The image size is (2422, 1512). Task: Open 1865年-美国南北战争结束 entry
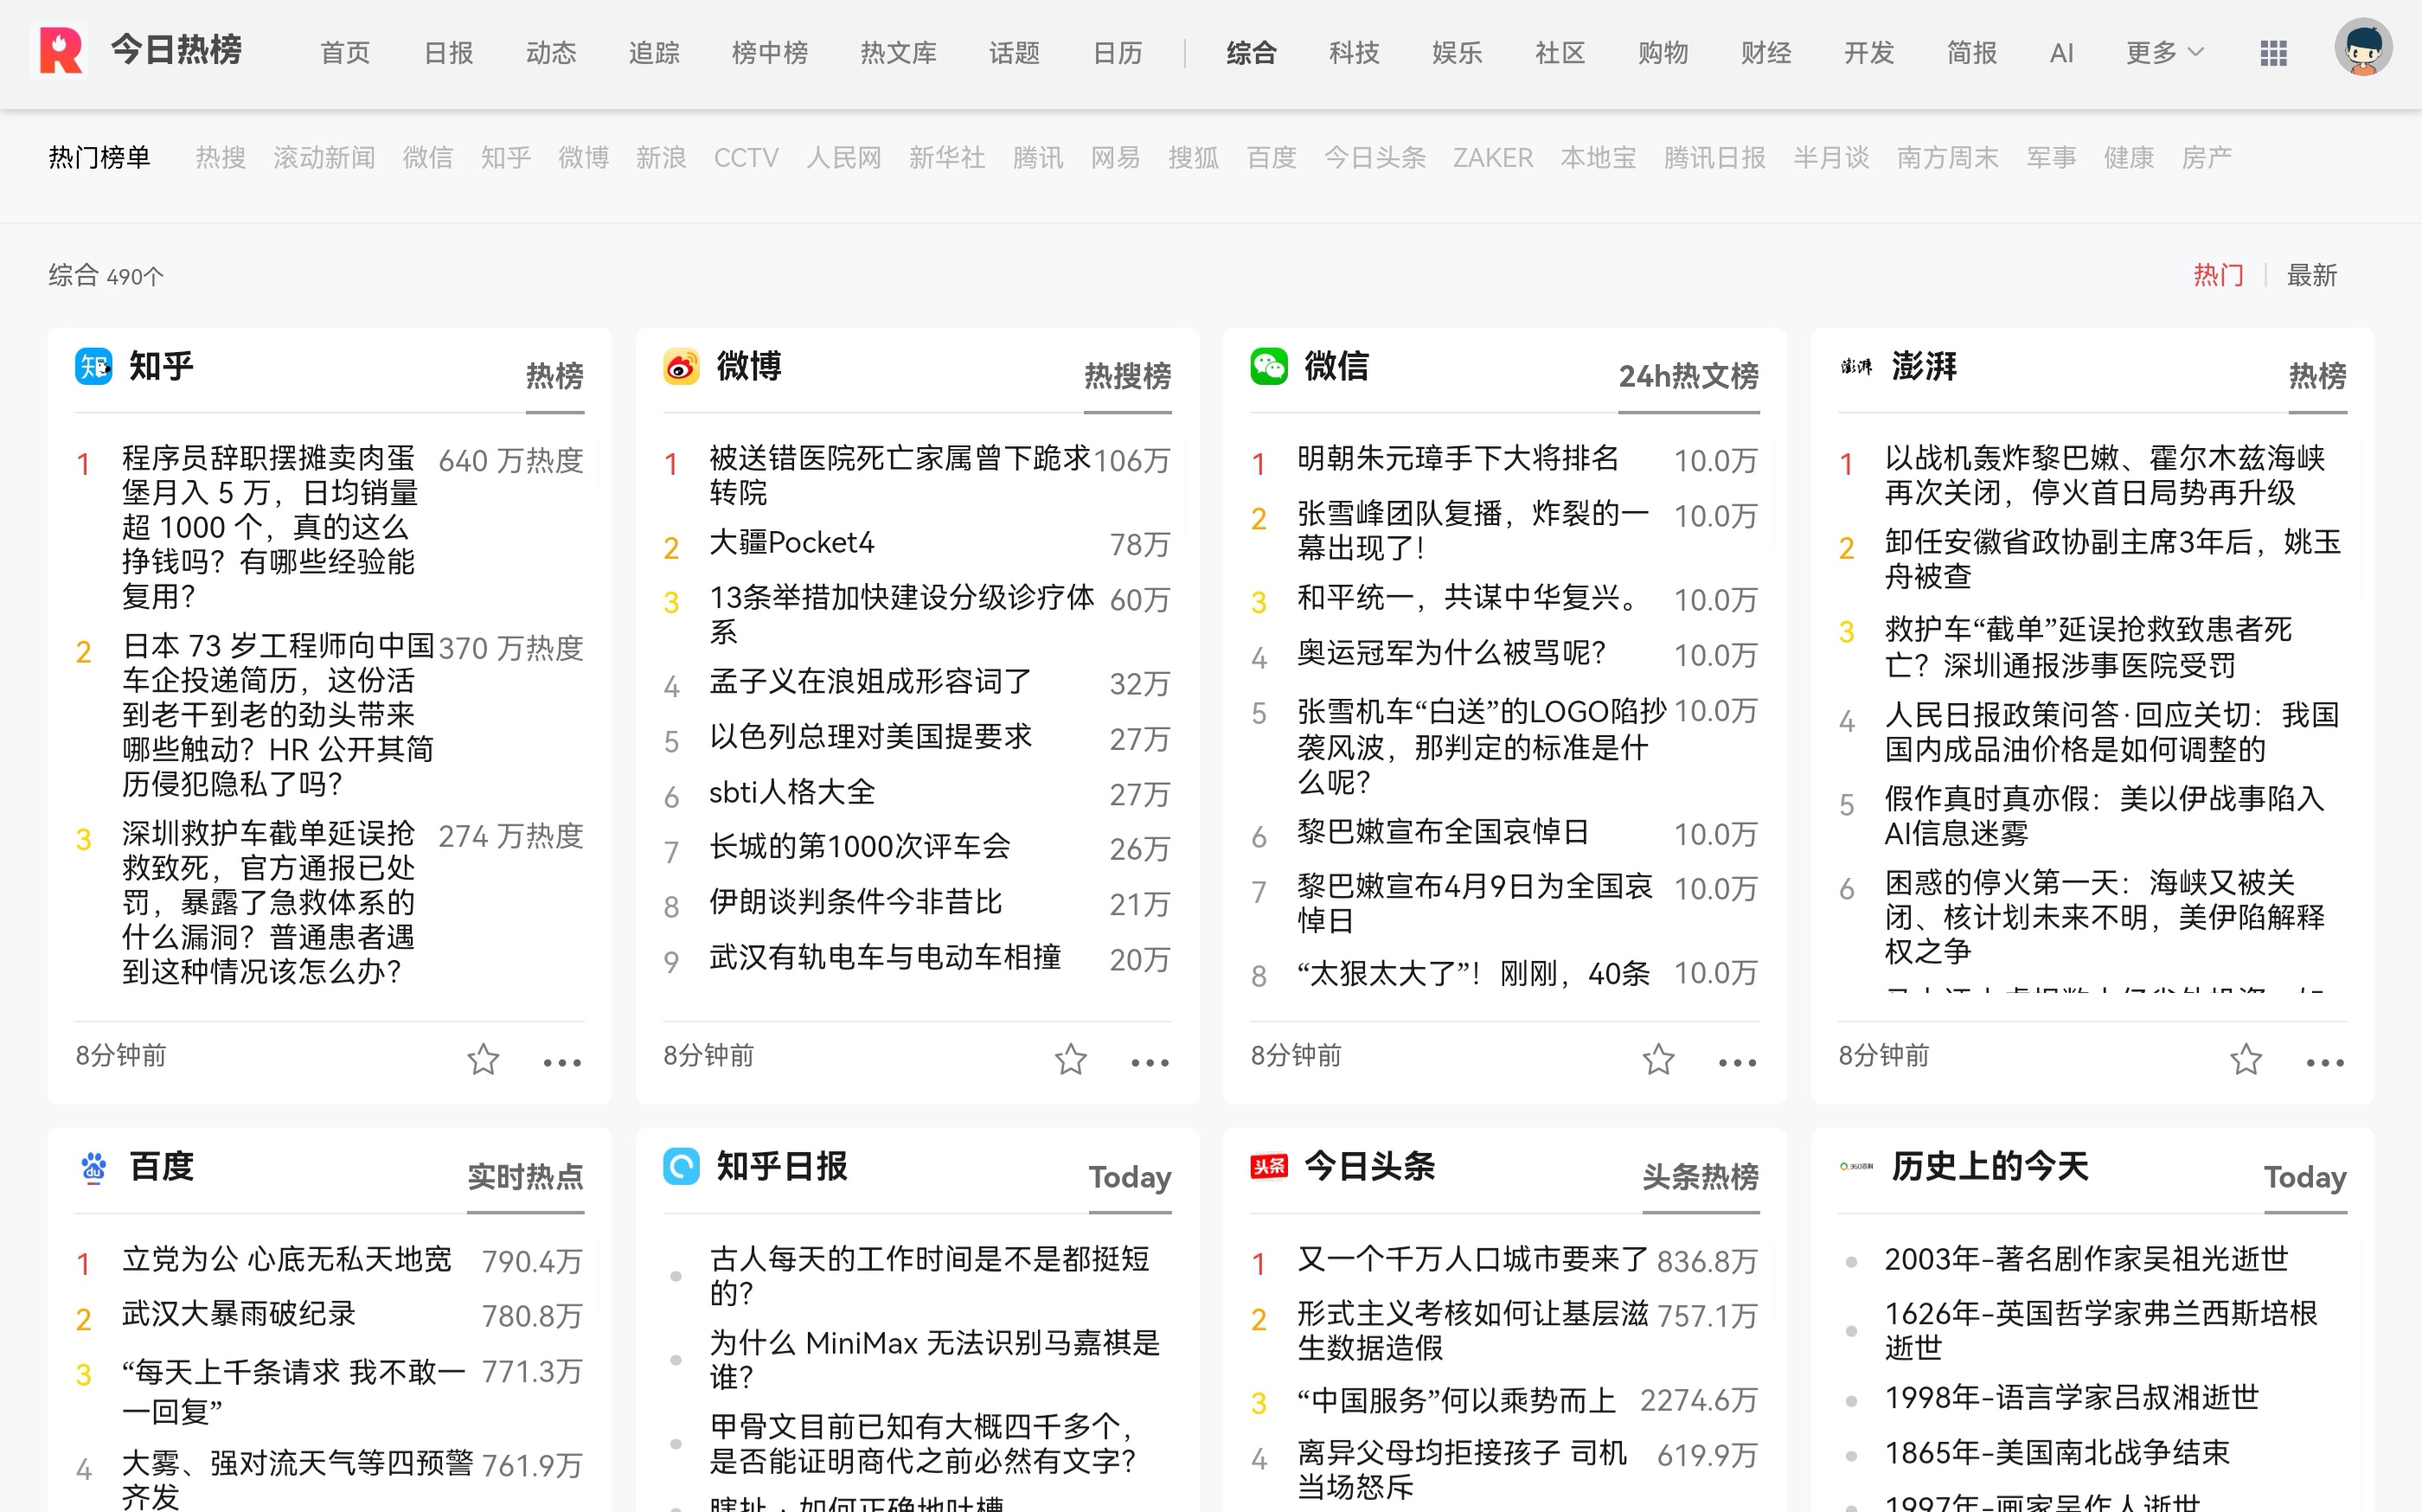[2057, 1452]
